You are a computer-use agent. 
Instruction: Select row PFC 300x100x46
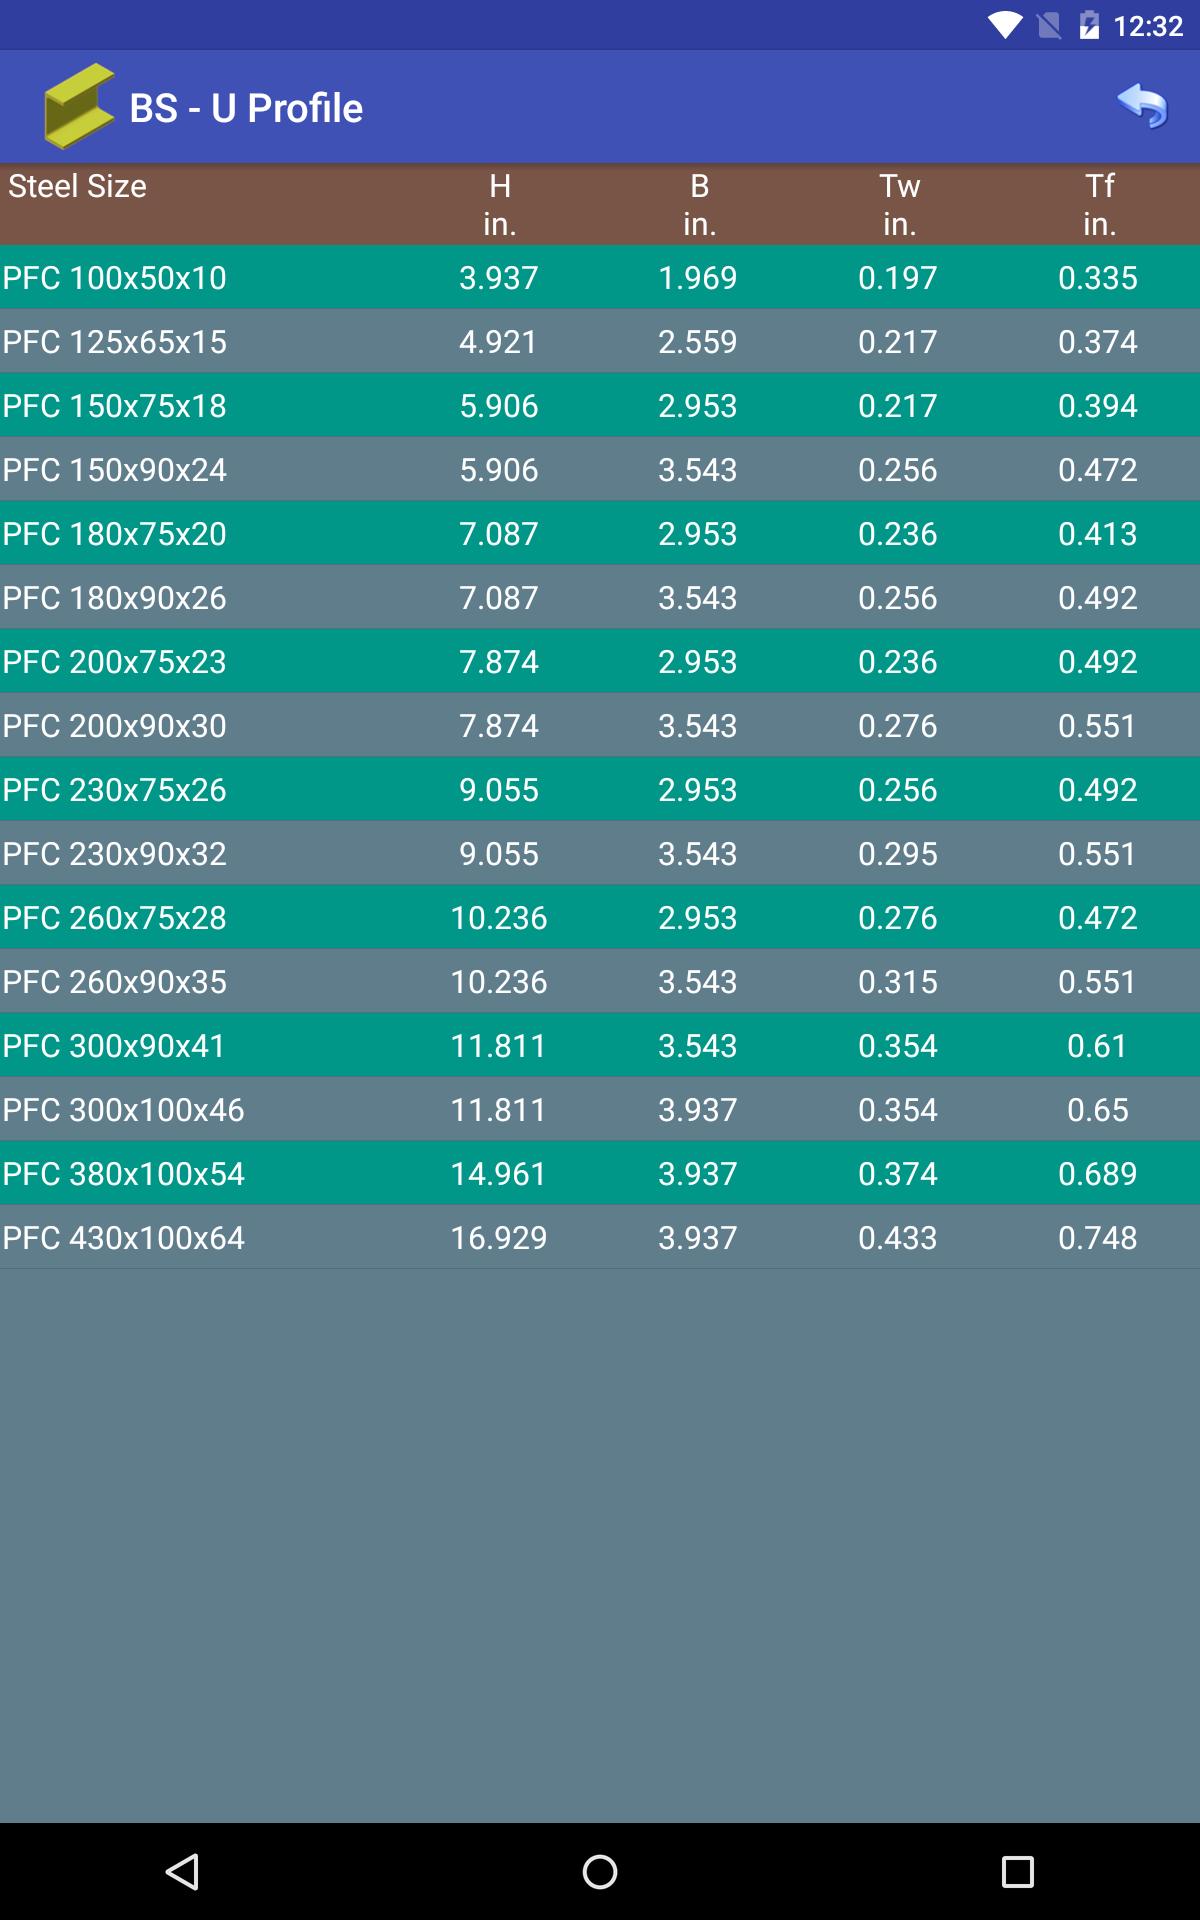(x=600, y=1109)
